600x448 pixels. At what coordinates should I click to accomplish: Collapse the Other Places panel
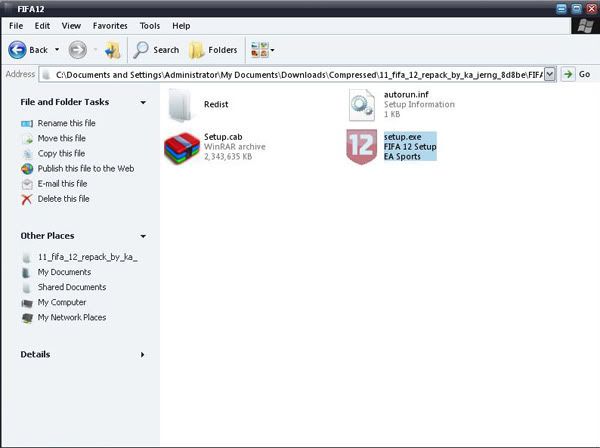click(143, 236)
